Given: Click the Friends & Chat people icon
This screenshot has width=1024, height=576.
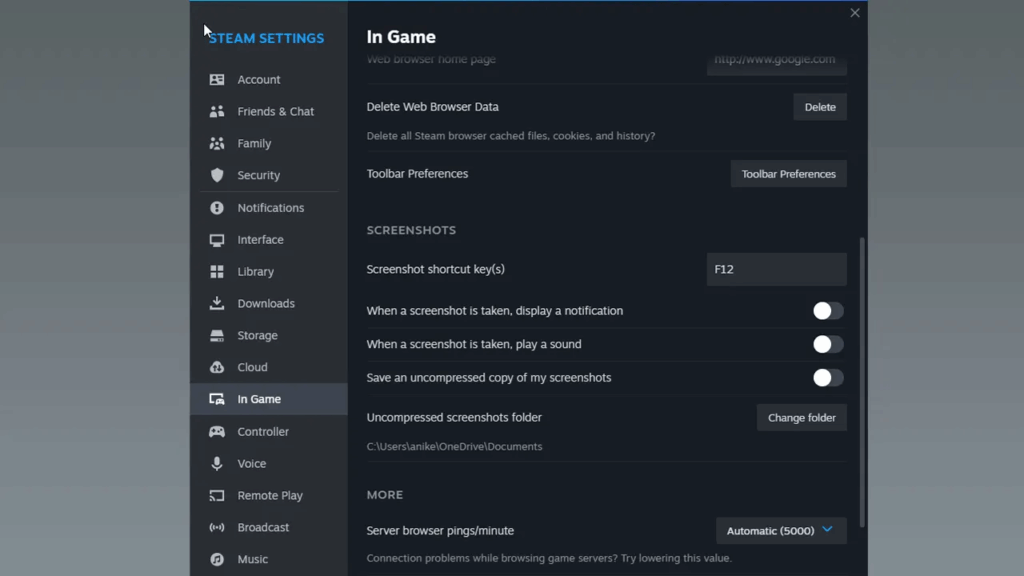Looking at the screenshot, I should tap(217, 112).
